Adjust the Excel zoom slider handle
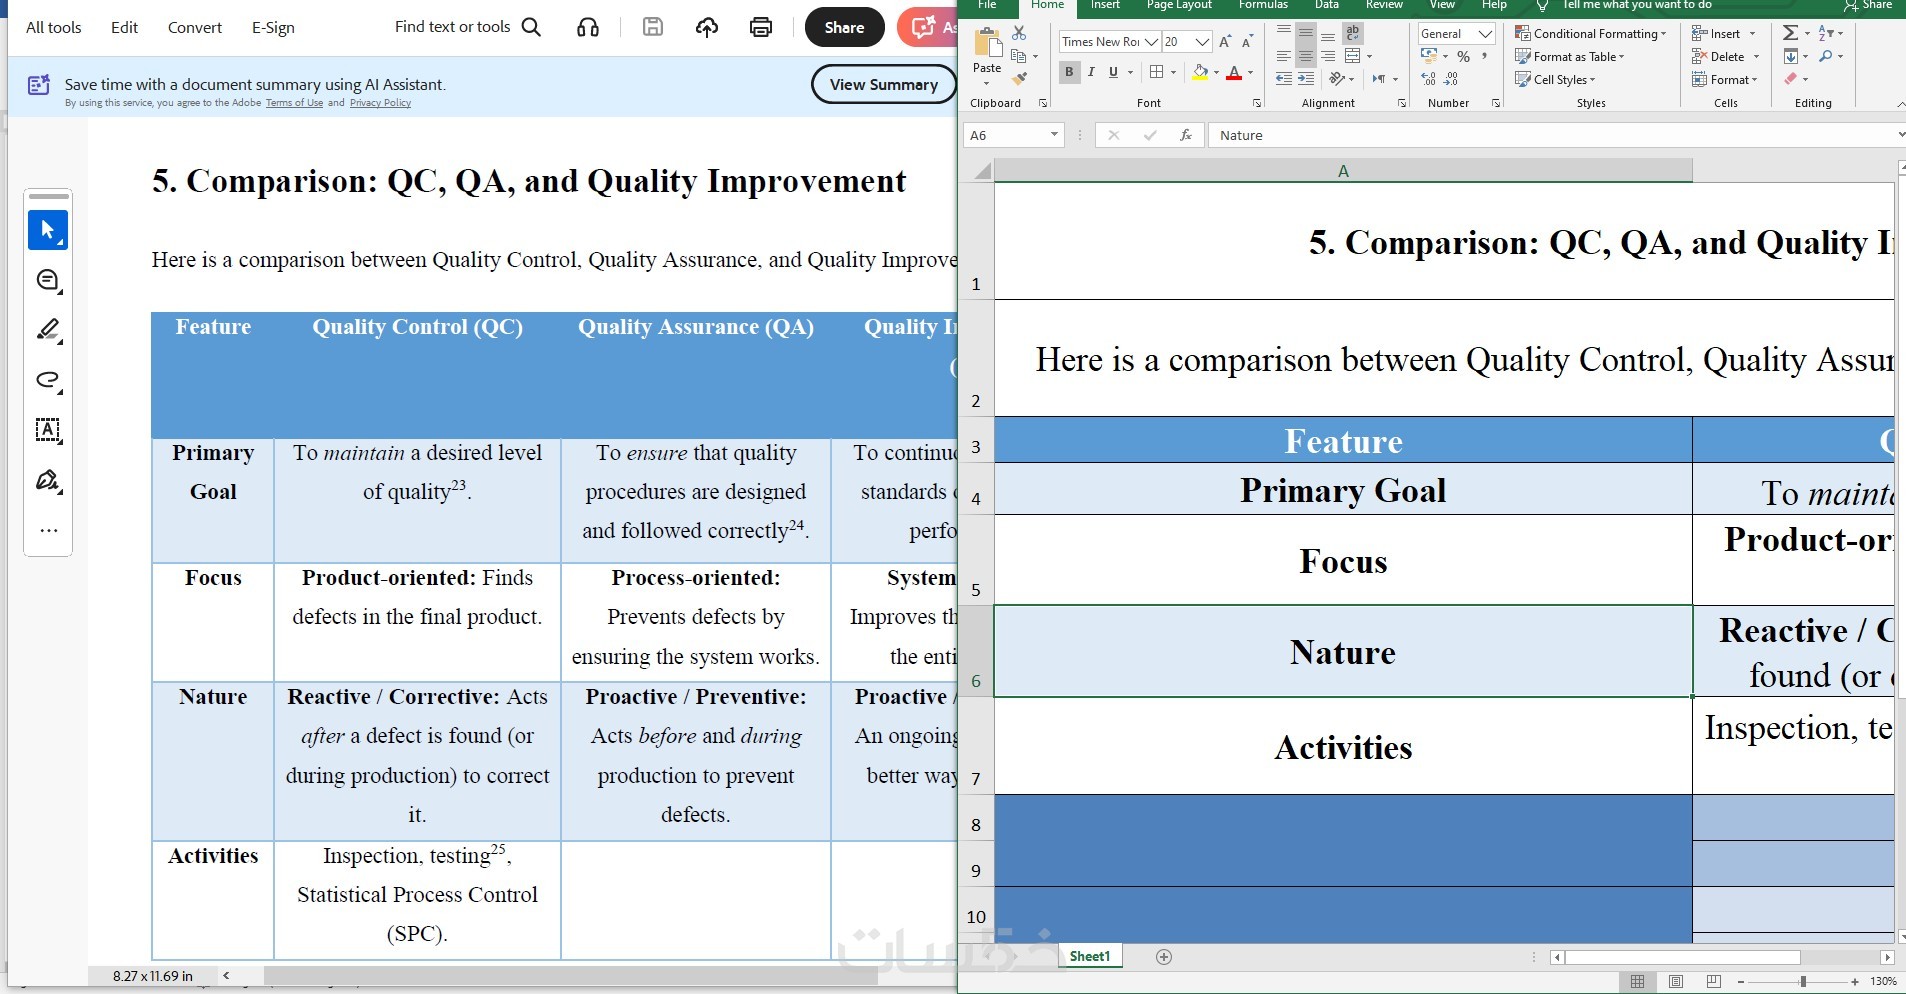The width and height of the screenshot is (1906, 994). click(1803, 982)
